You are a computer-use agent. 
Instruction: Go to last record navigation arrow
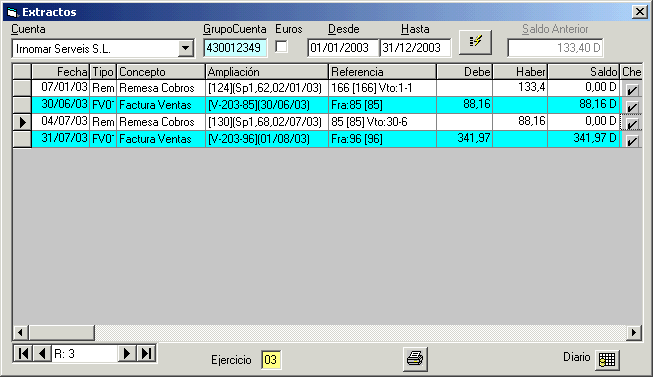click(x=146, y=354)
